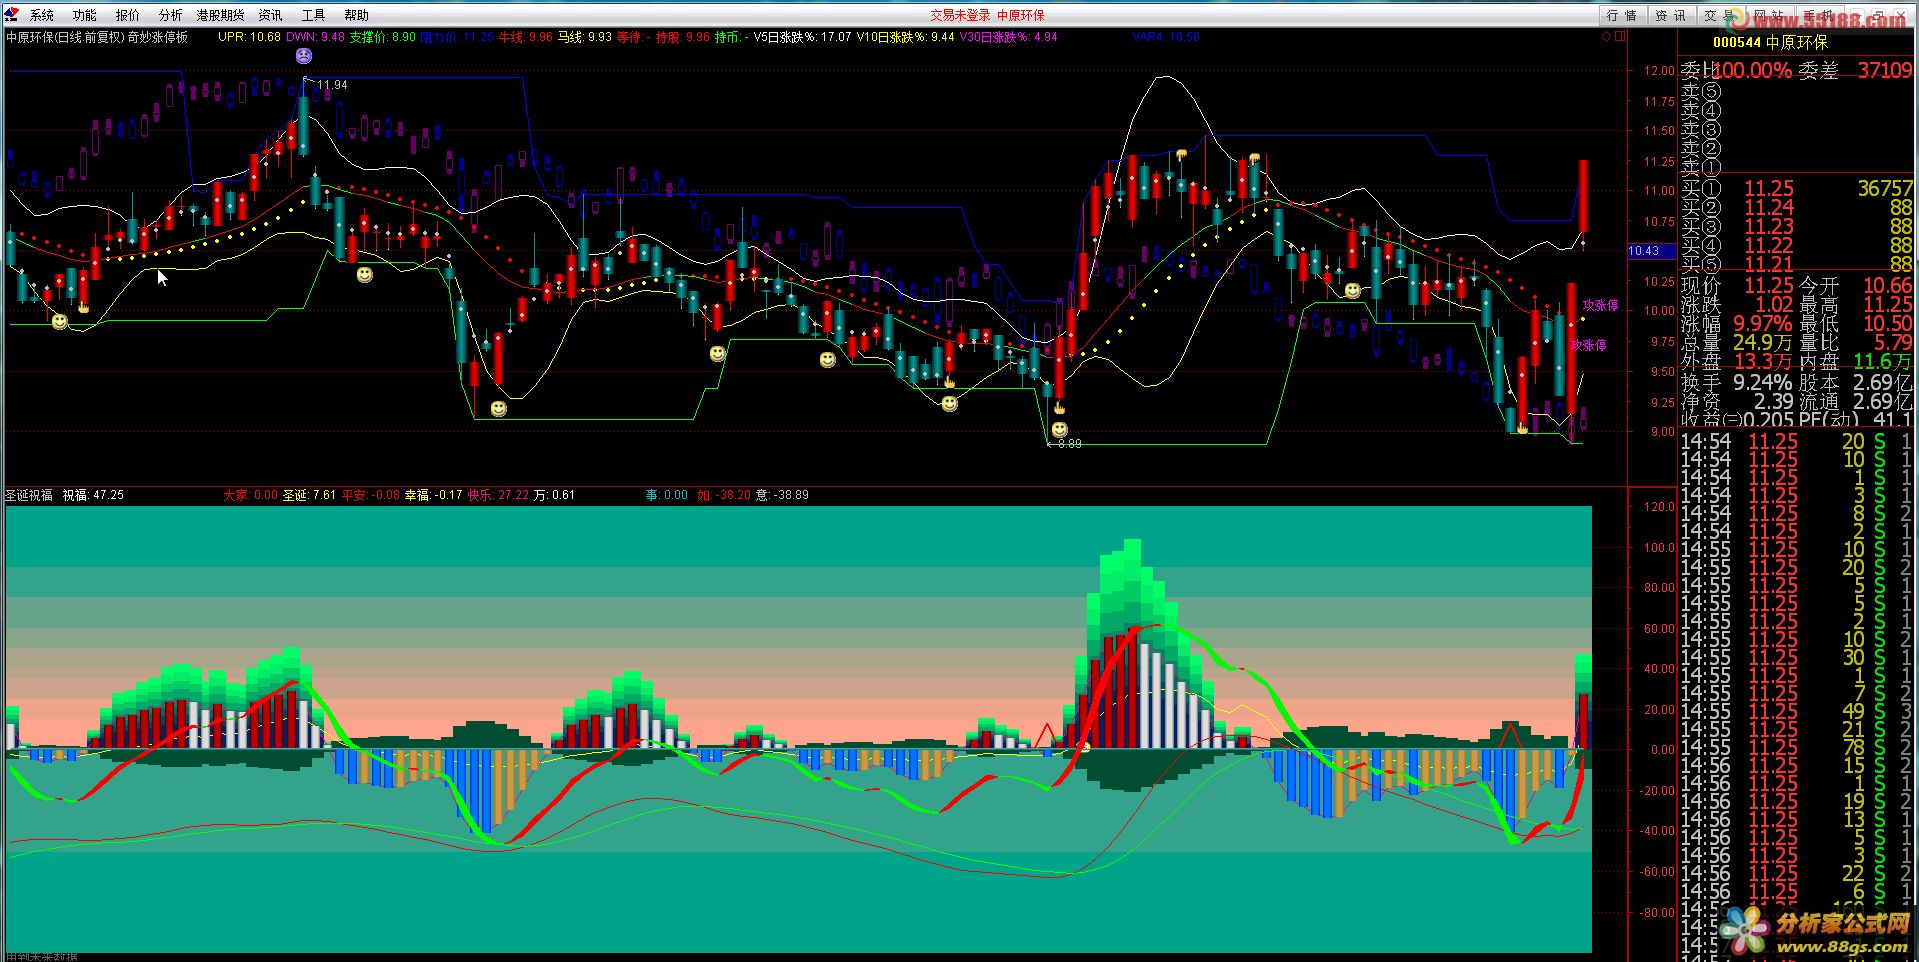Click the 买② 11.24 order row
Screen dimensions: 1919x962
[1797, 208]
